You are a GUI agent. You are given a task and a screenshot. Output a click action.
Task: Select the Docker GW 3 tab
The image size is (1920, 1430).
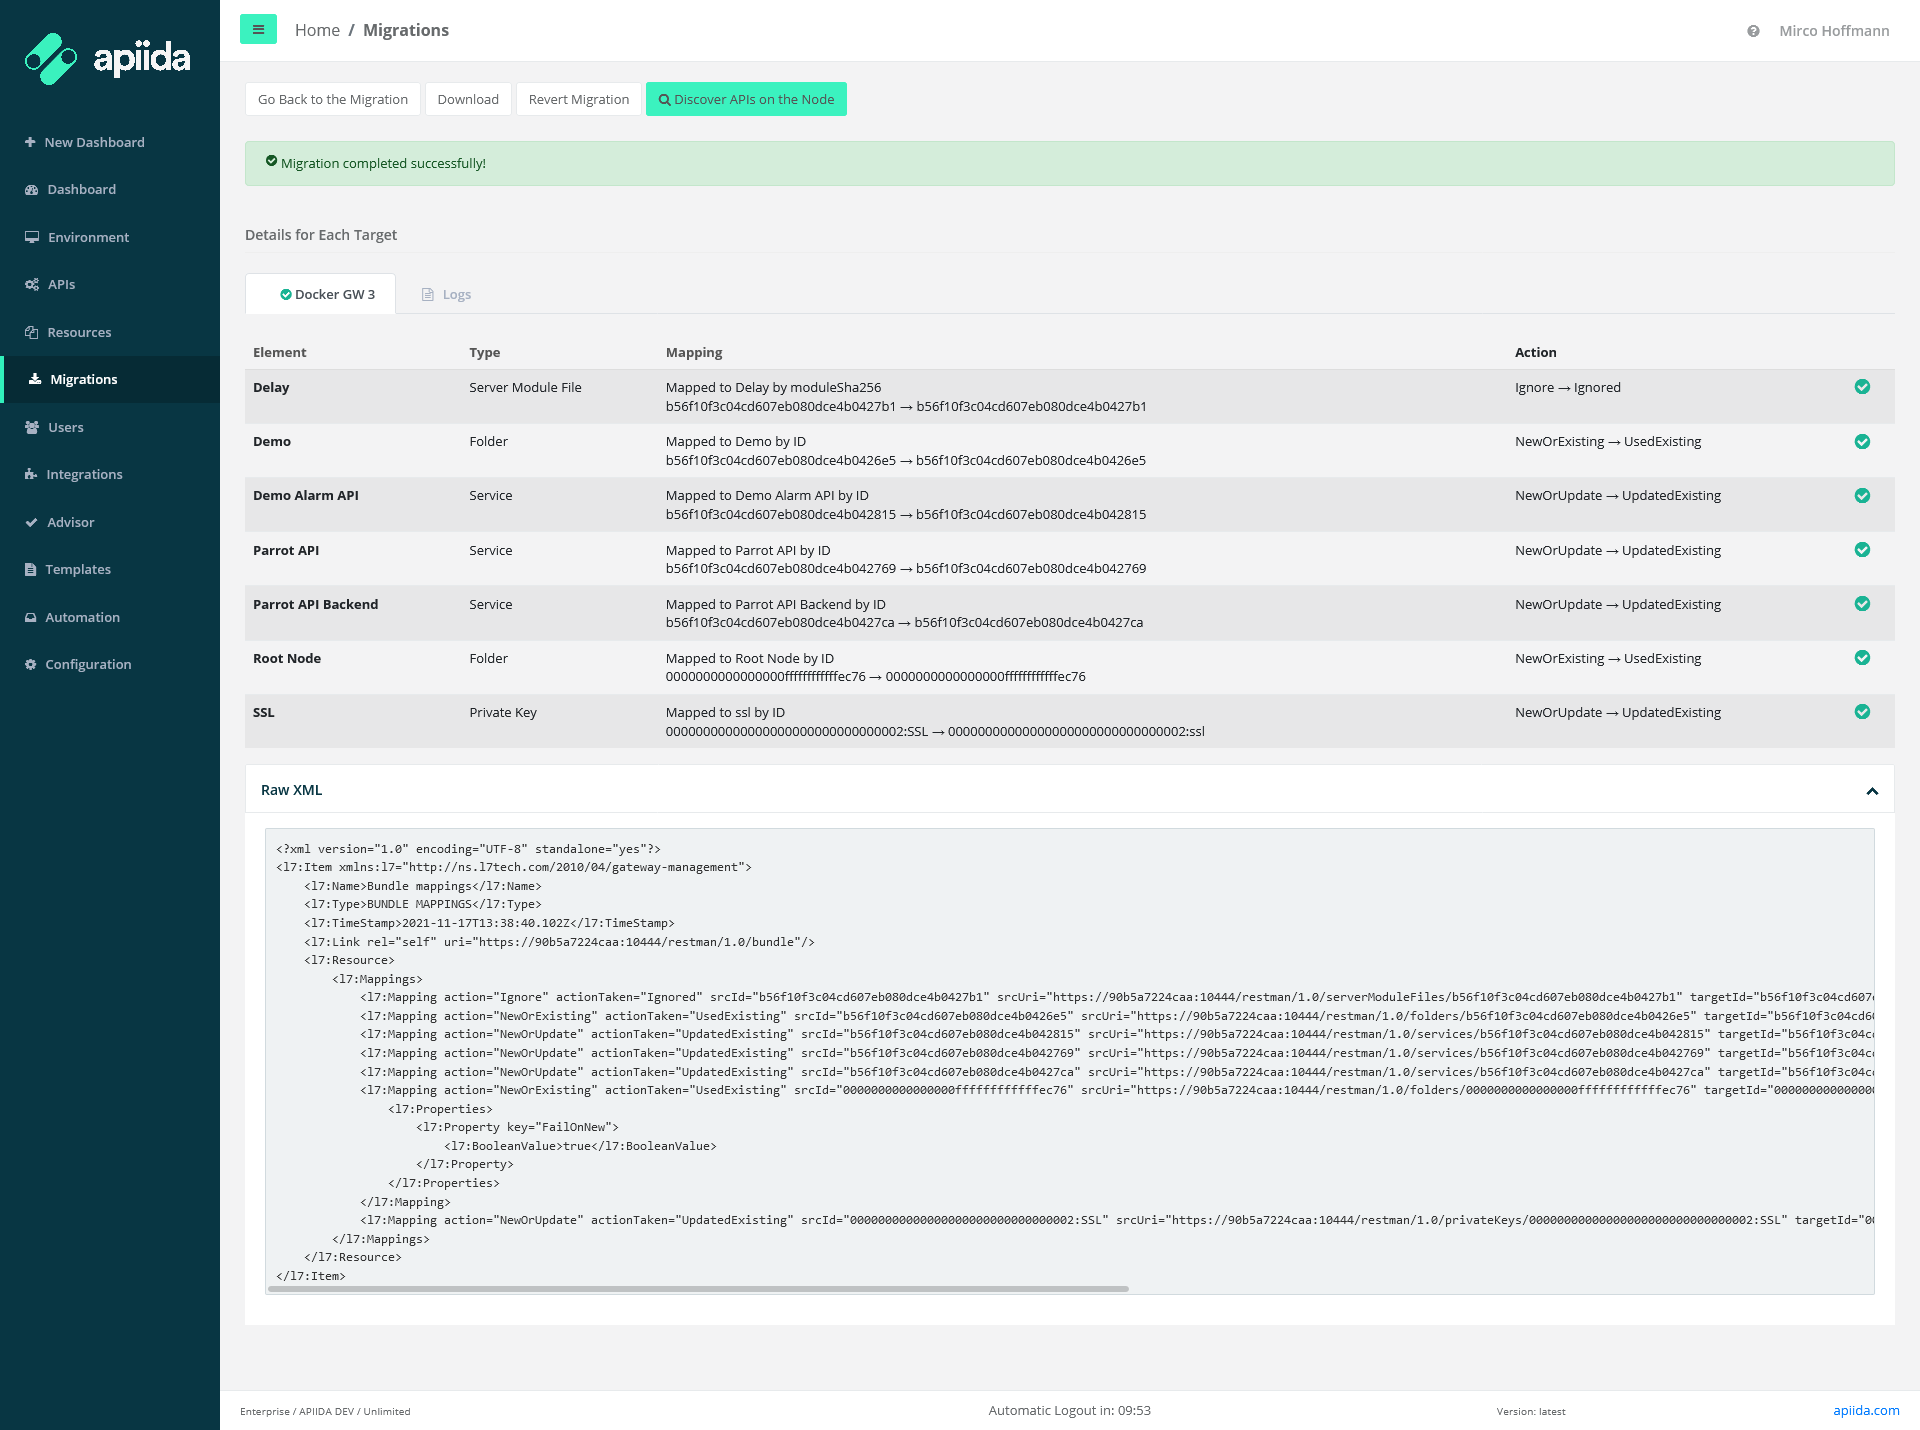[x=327, y=294]
